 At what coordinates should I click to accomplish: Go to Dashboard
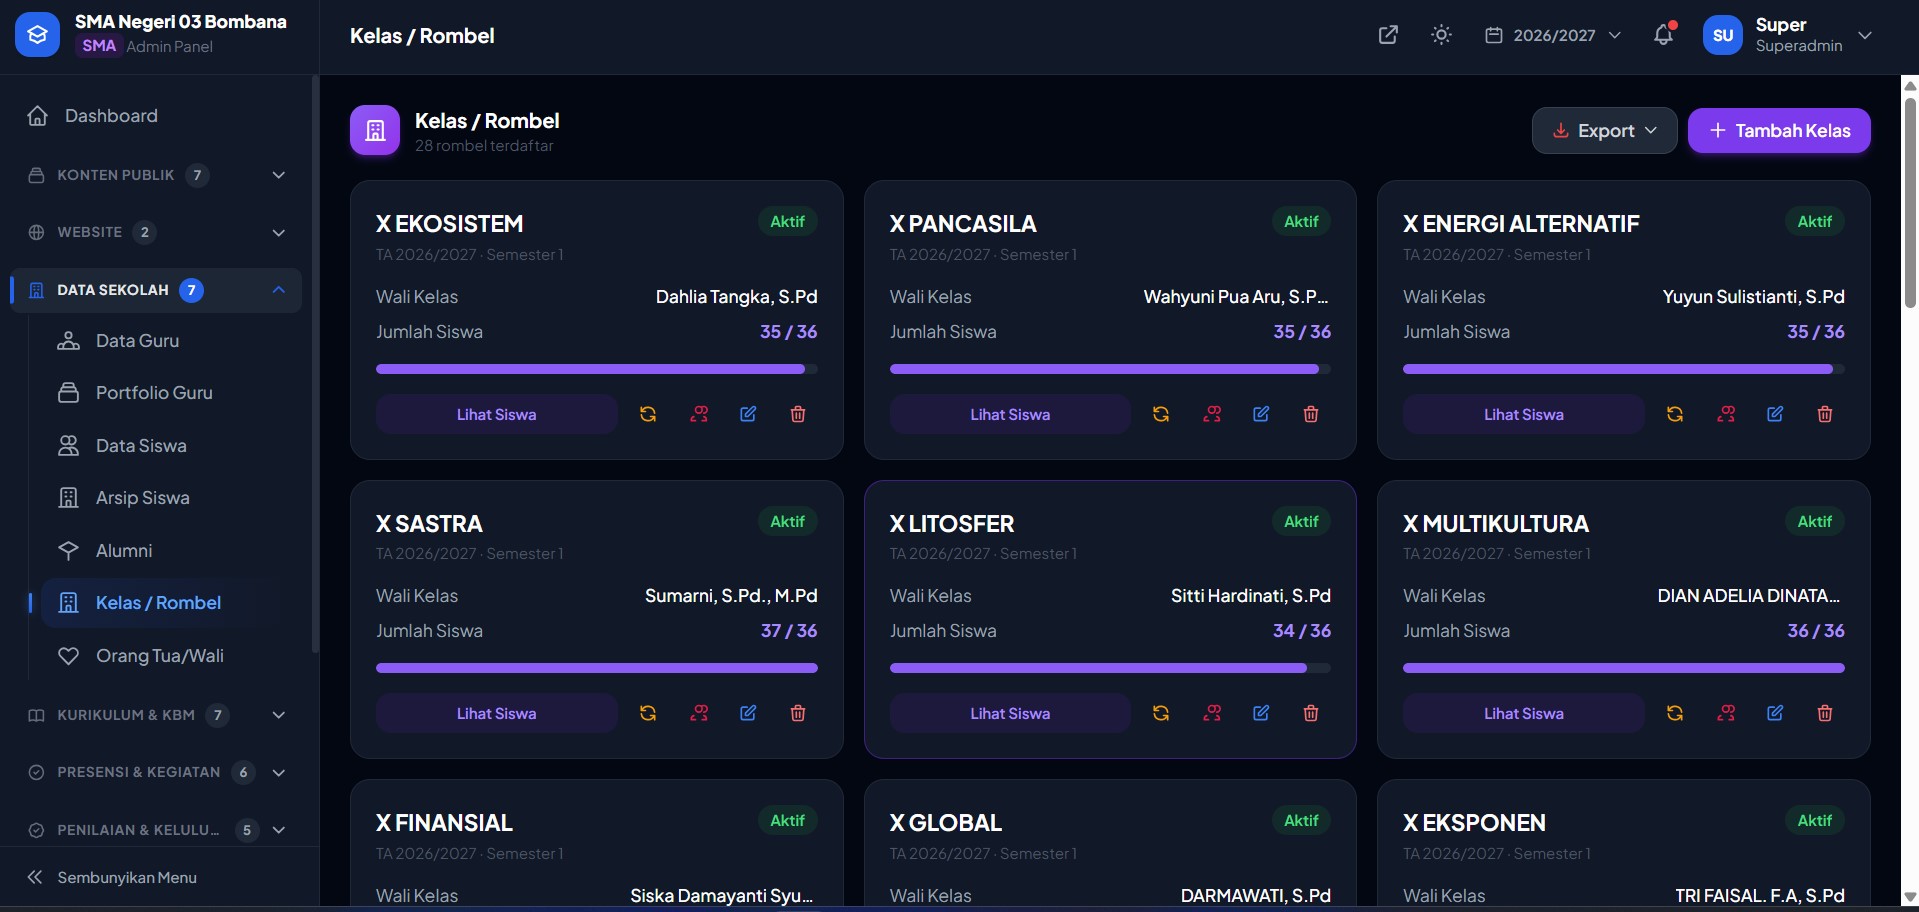[157, 116]
